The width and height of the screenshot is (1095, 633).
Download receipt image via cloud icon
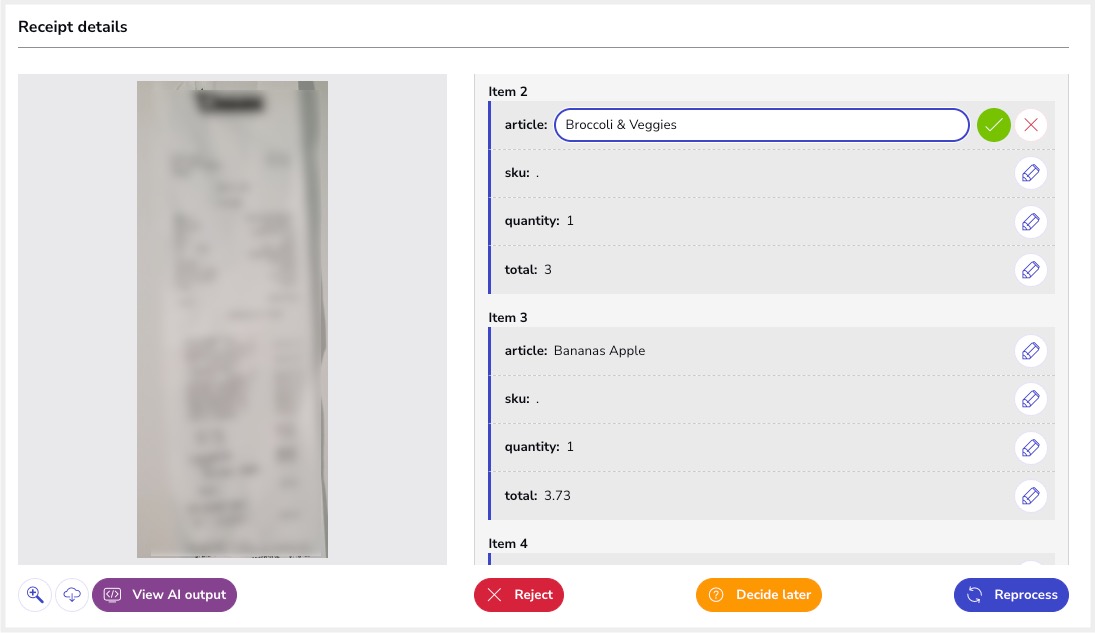72,595
